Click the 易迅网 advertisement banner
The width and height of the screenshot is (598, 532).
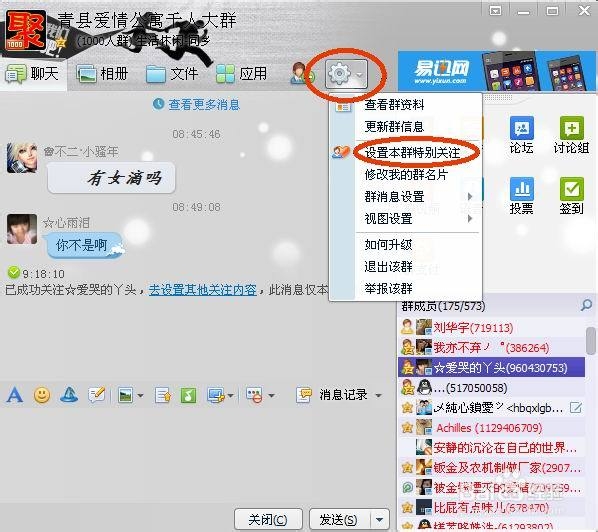[x=497, y=71]
